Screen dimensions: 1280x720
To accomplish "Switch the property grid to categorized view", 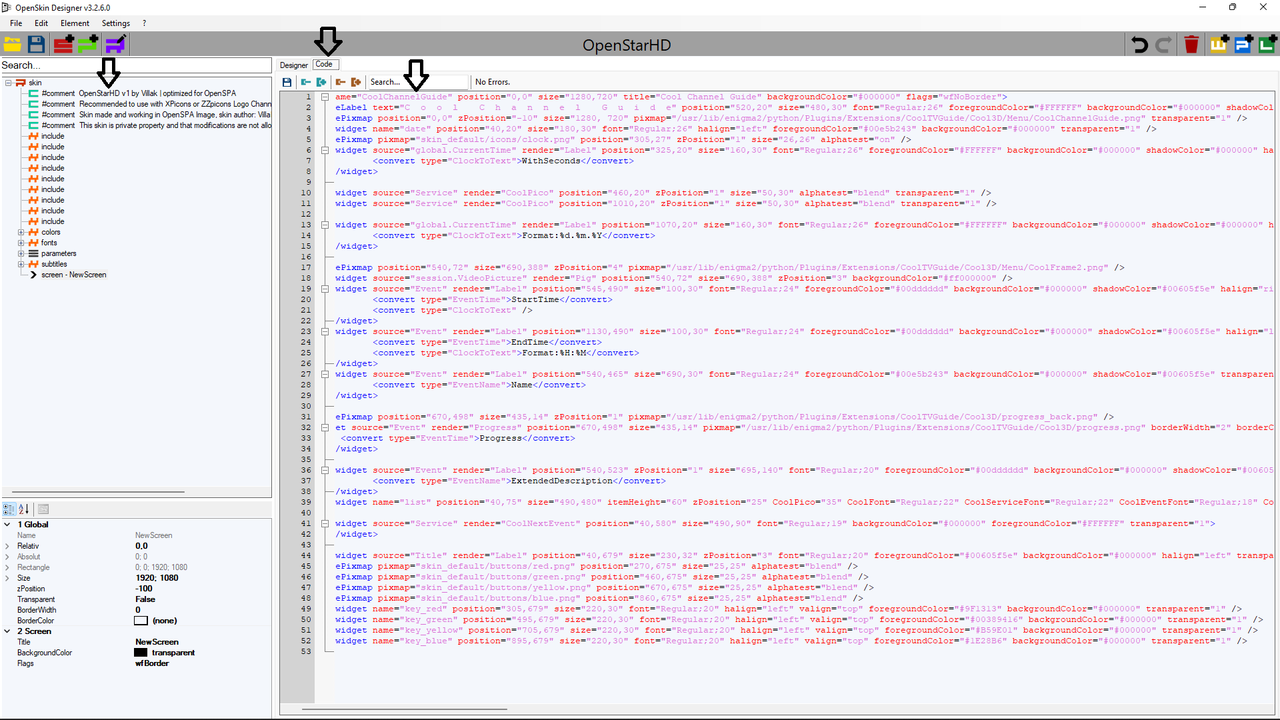I will pyautogui.click(x=9, y=509).
